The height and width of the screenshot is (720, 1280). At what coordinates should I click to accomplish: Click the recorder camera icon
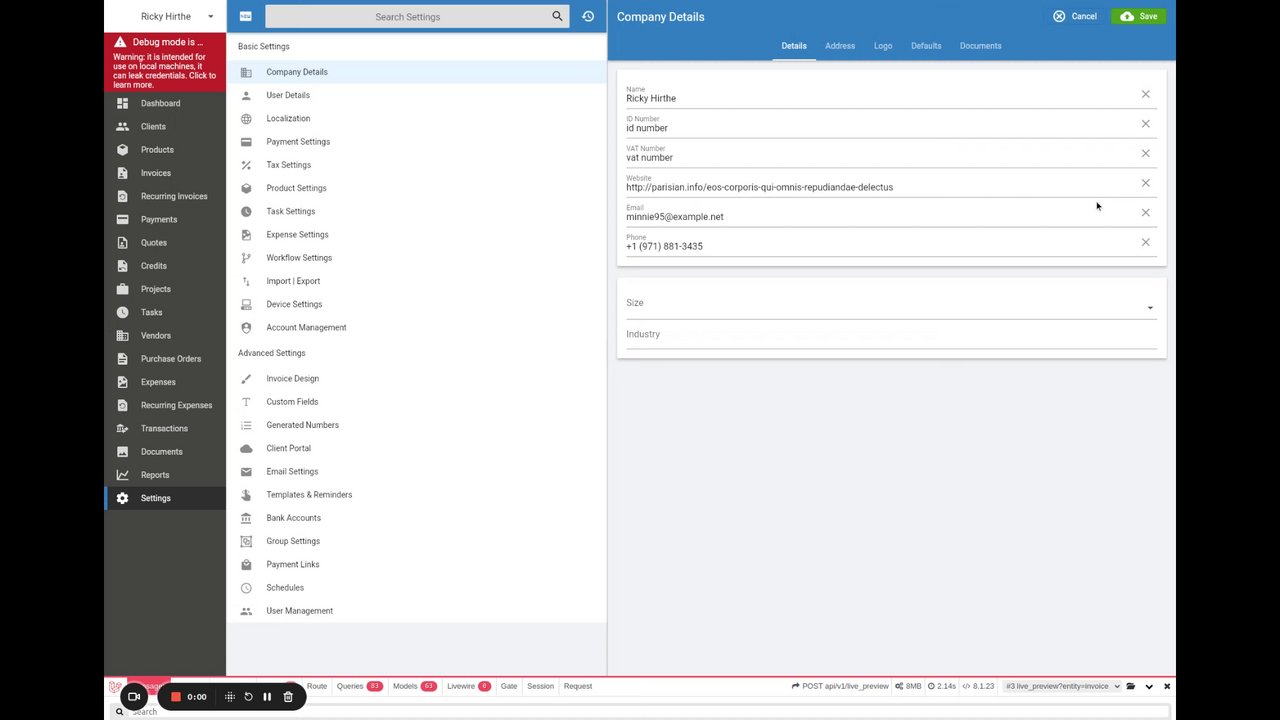point(134,697)
